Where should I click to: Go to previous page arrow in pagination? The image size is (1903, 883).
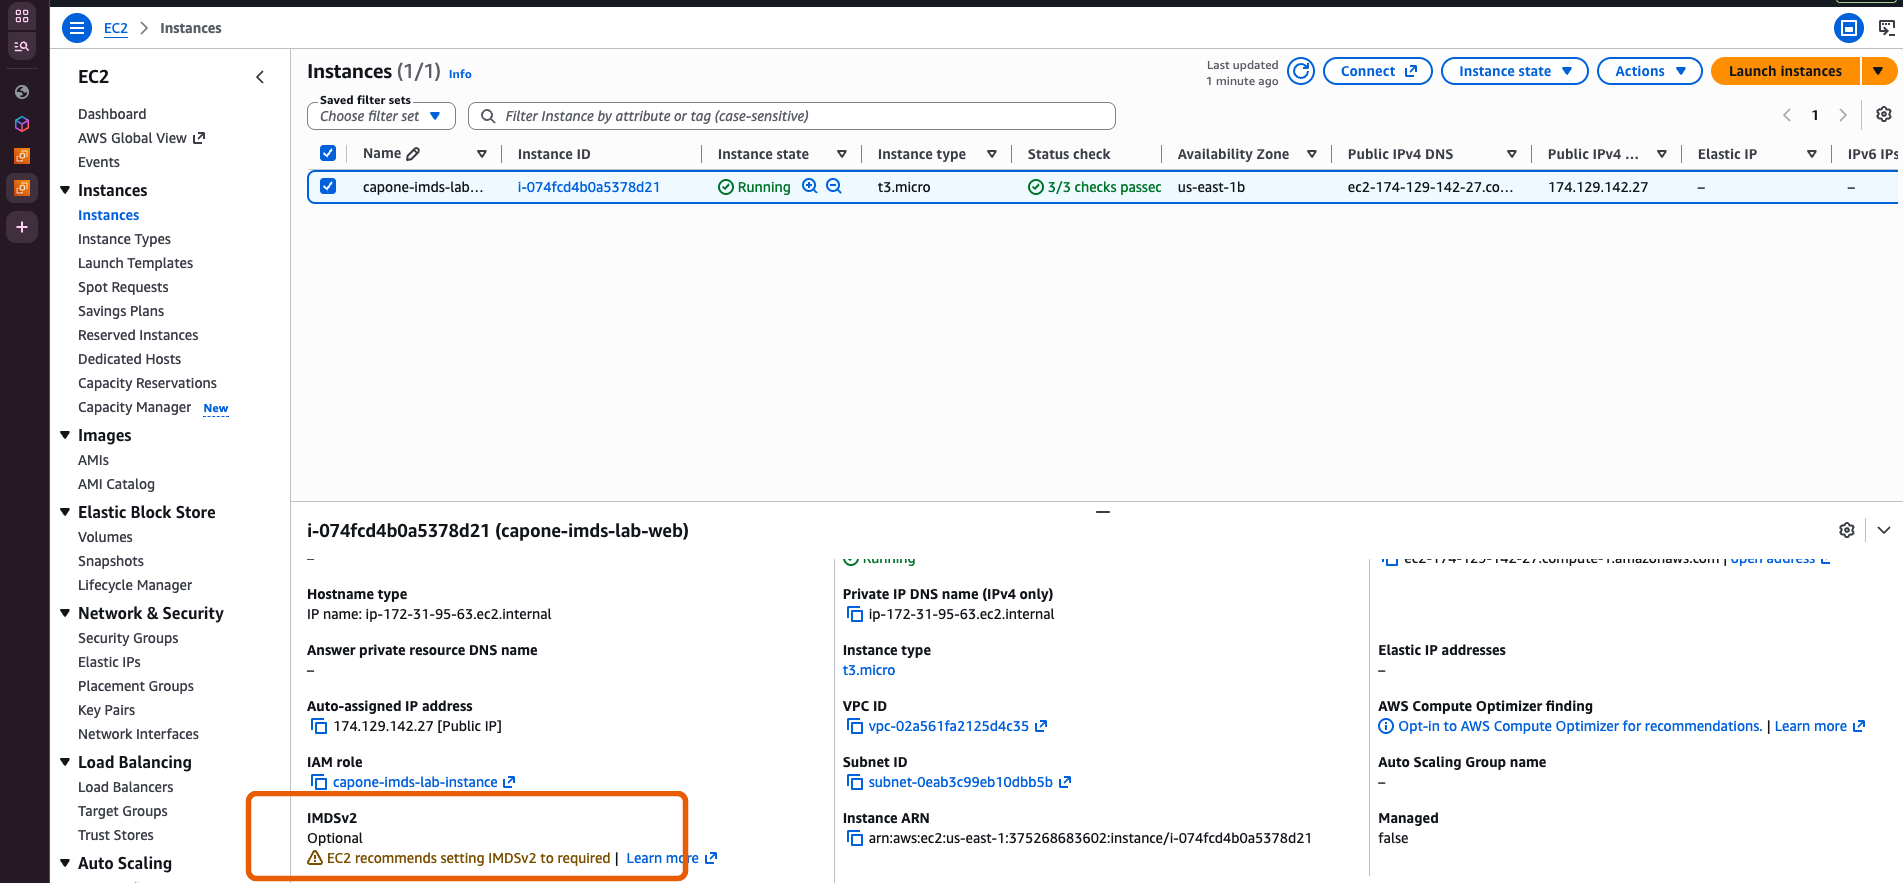(1787, 115)
